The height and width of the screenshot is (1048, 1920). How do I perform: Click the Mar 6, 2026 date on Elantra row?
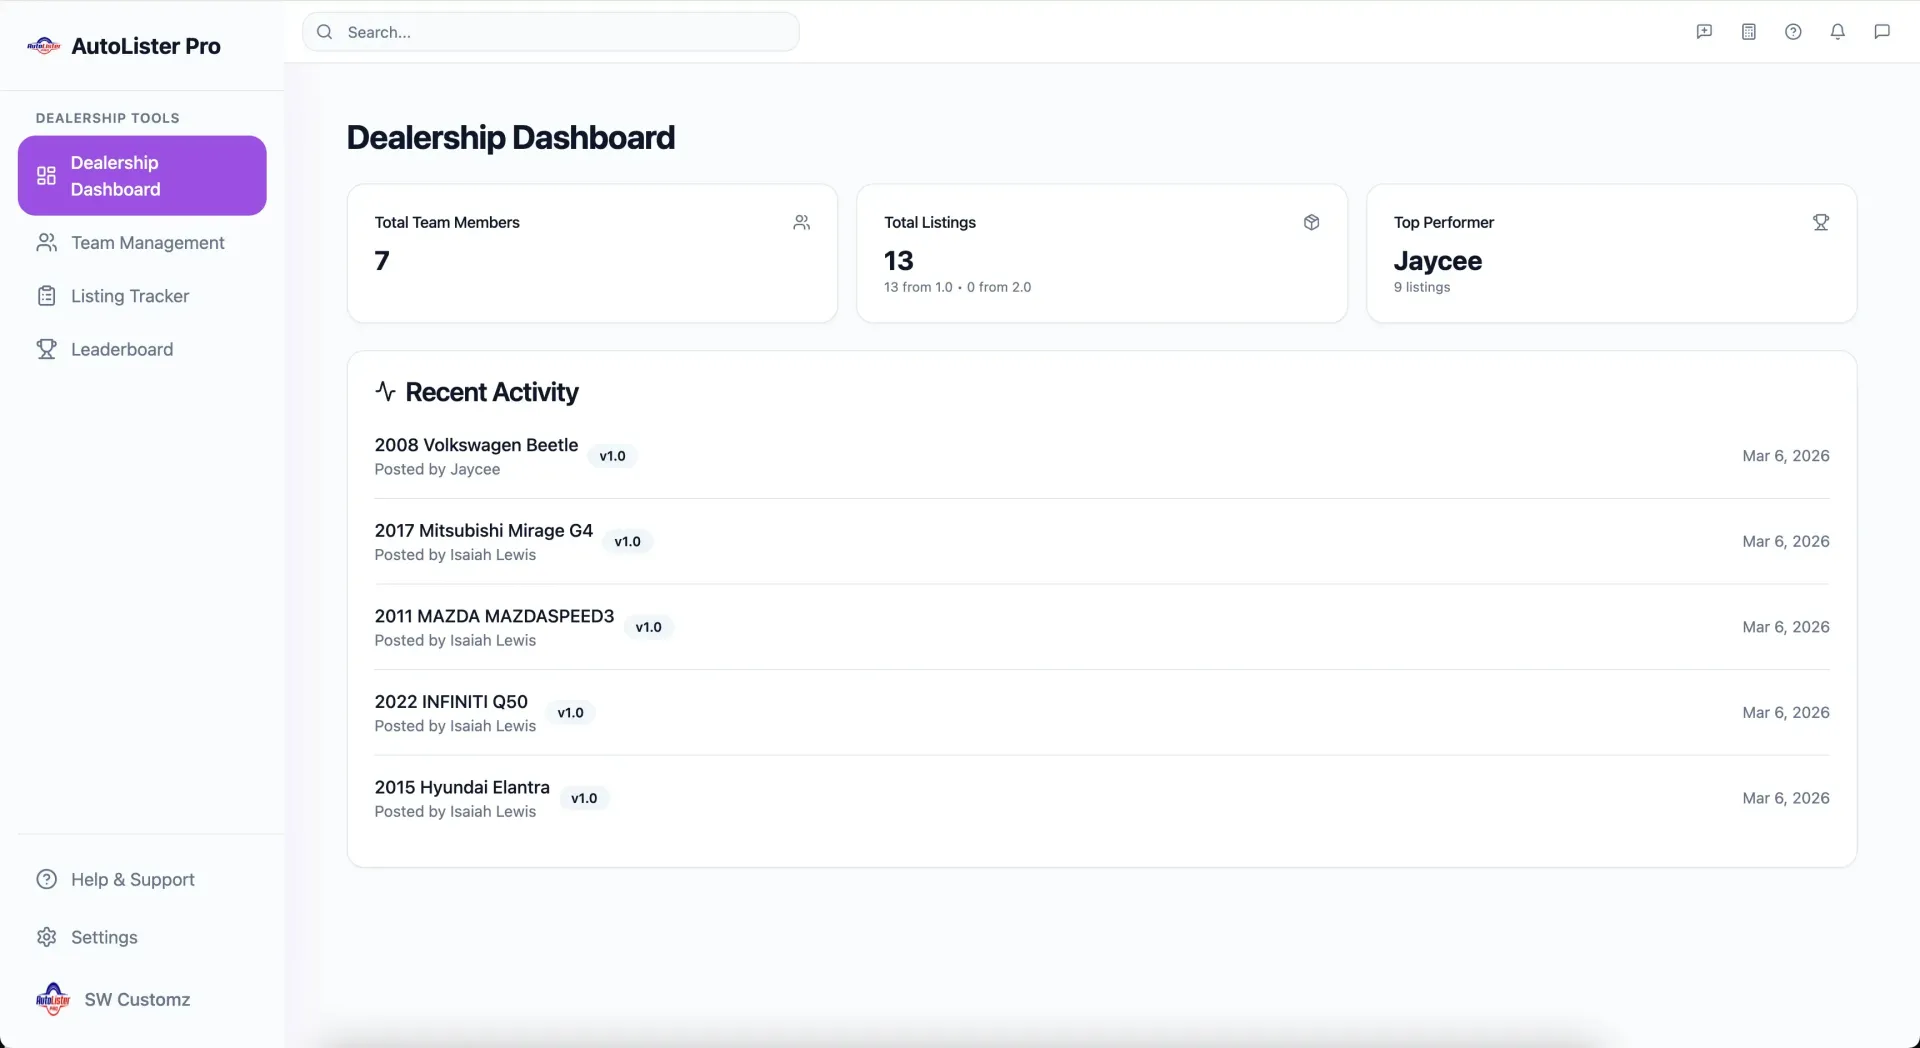(x=1785, y=798)
